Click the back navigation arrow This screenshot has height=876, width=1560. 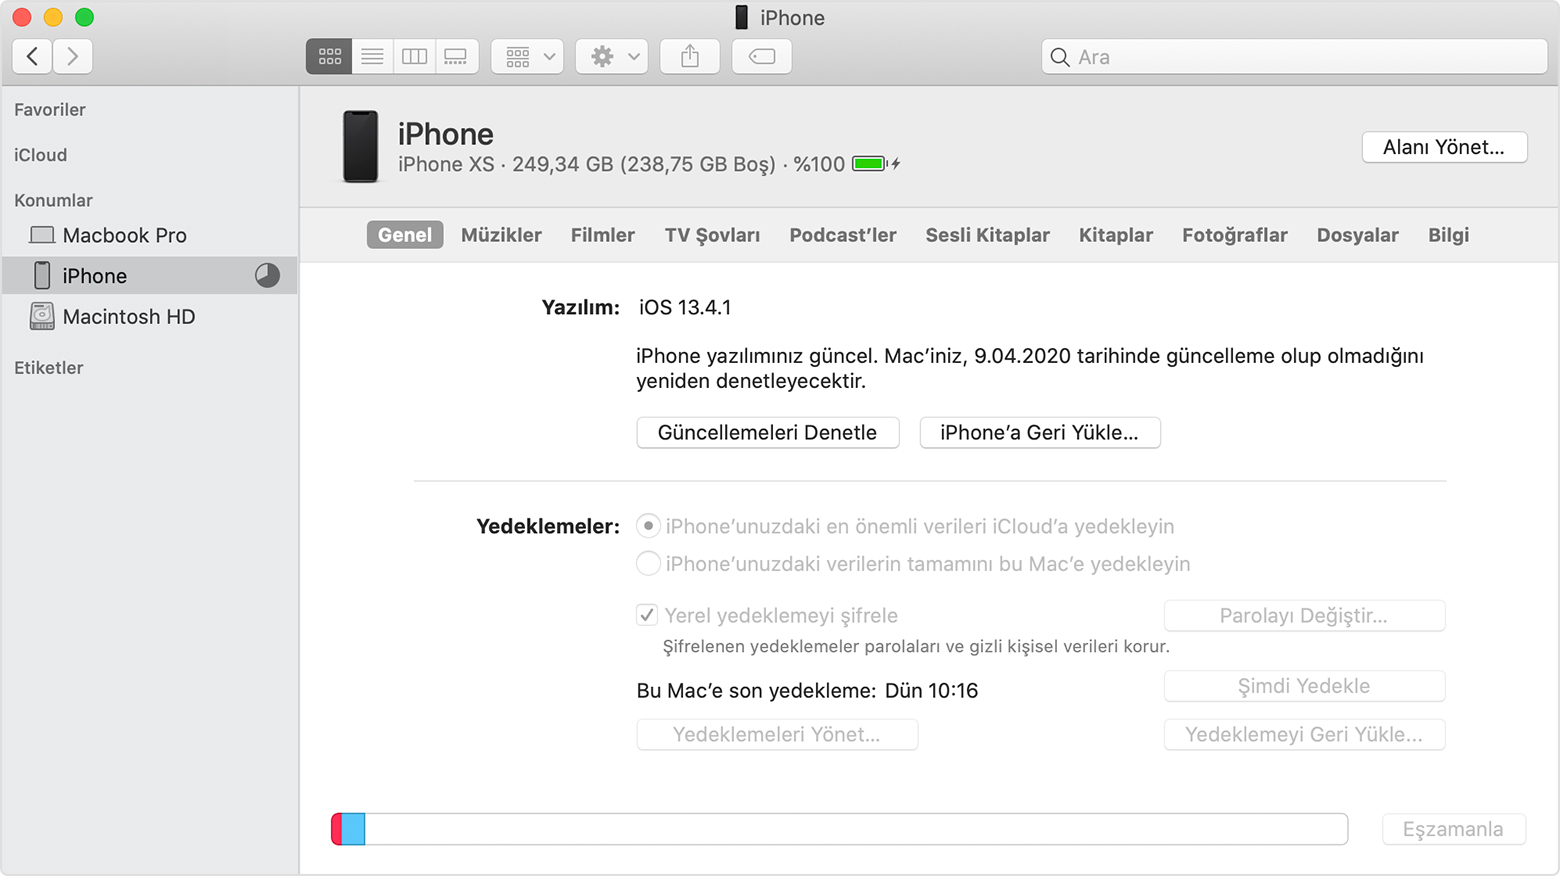click(x=31, y=56)
